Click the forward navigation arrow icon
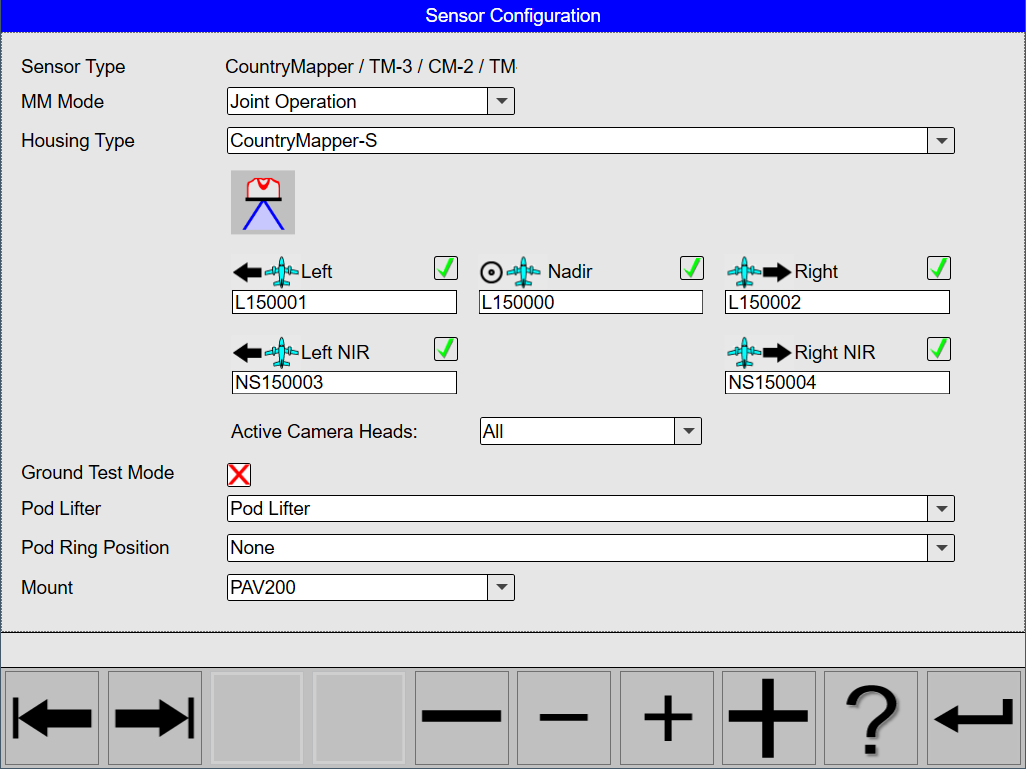The image size is (1026, 769). pos(154,717)
